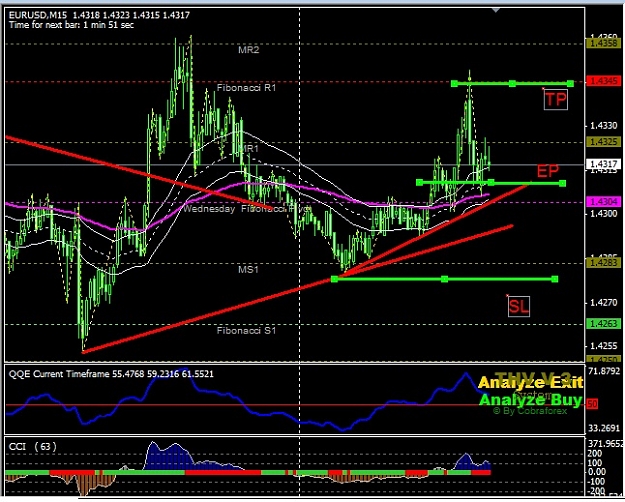Click right handle of SL green line
The image size is (625, 502).
[x=554, y=279]
